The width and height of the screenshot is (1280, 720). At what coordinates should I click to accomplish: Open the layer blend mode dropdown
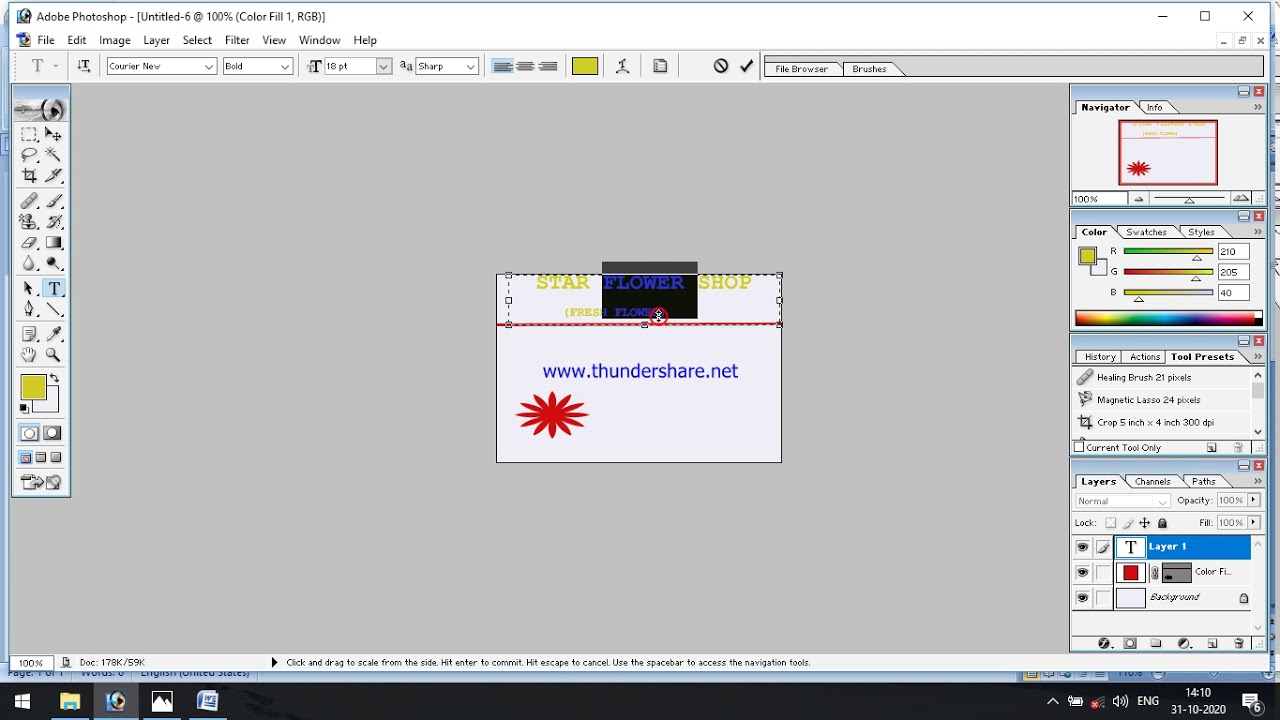click(1122, 501)
